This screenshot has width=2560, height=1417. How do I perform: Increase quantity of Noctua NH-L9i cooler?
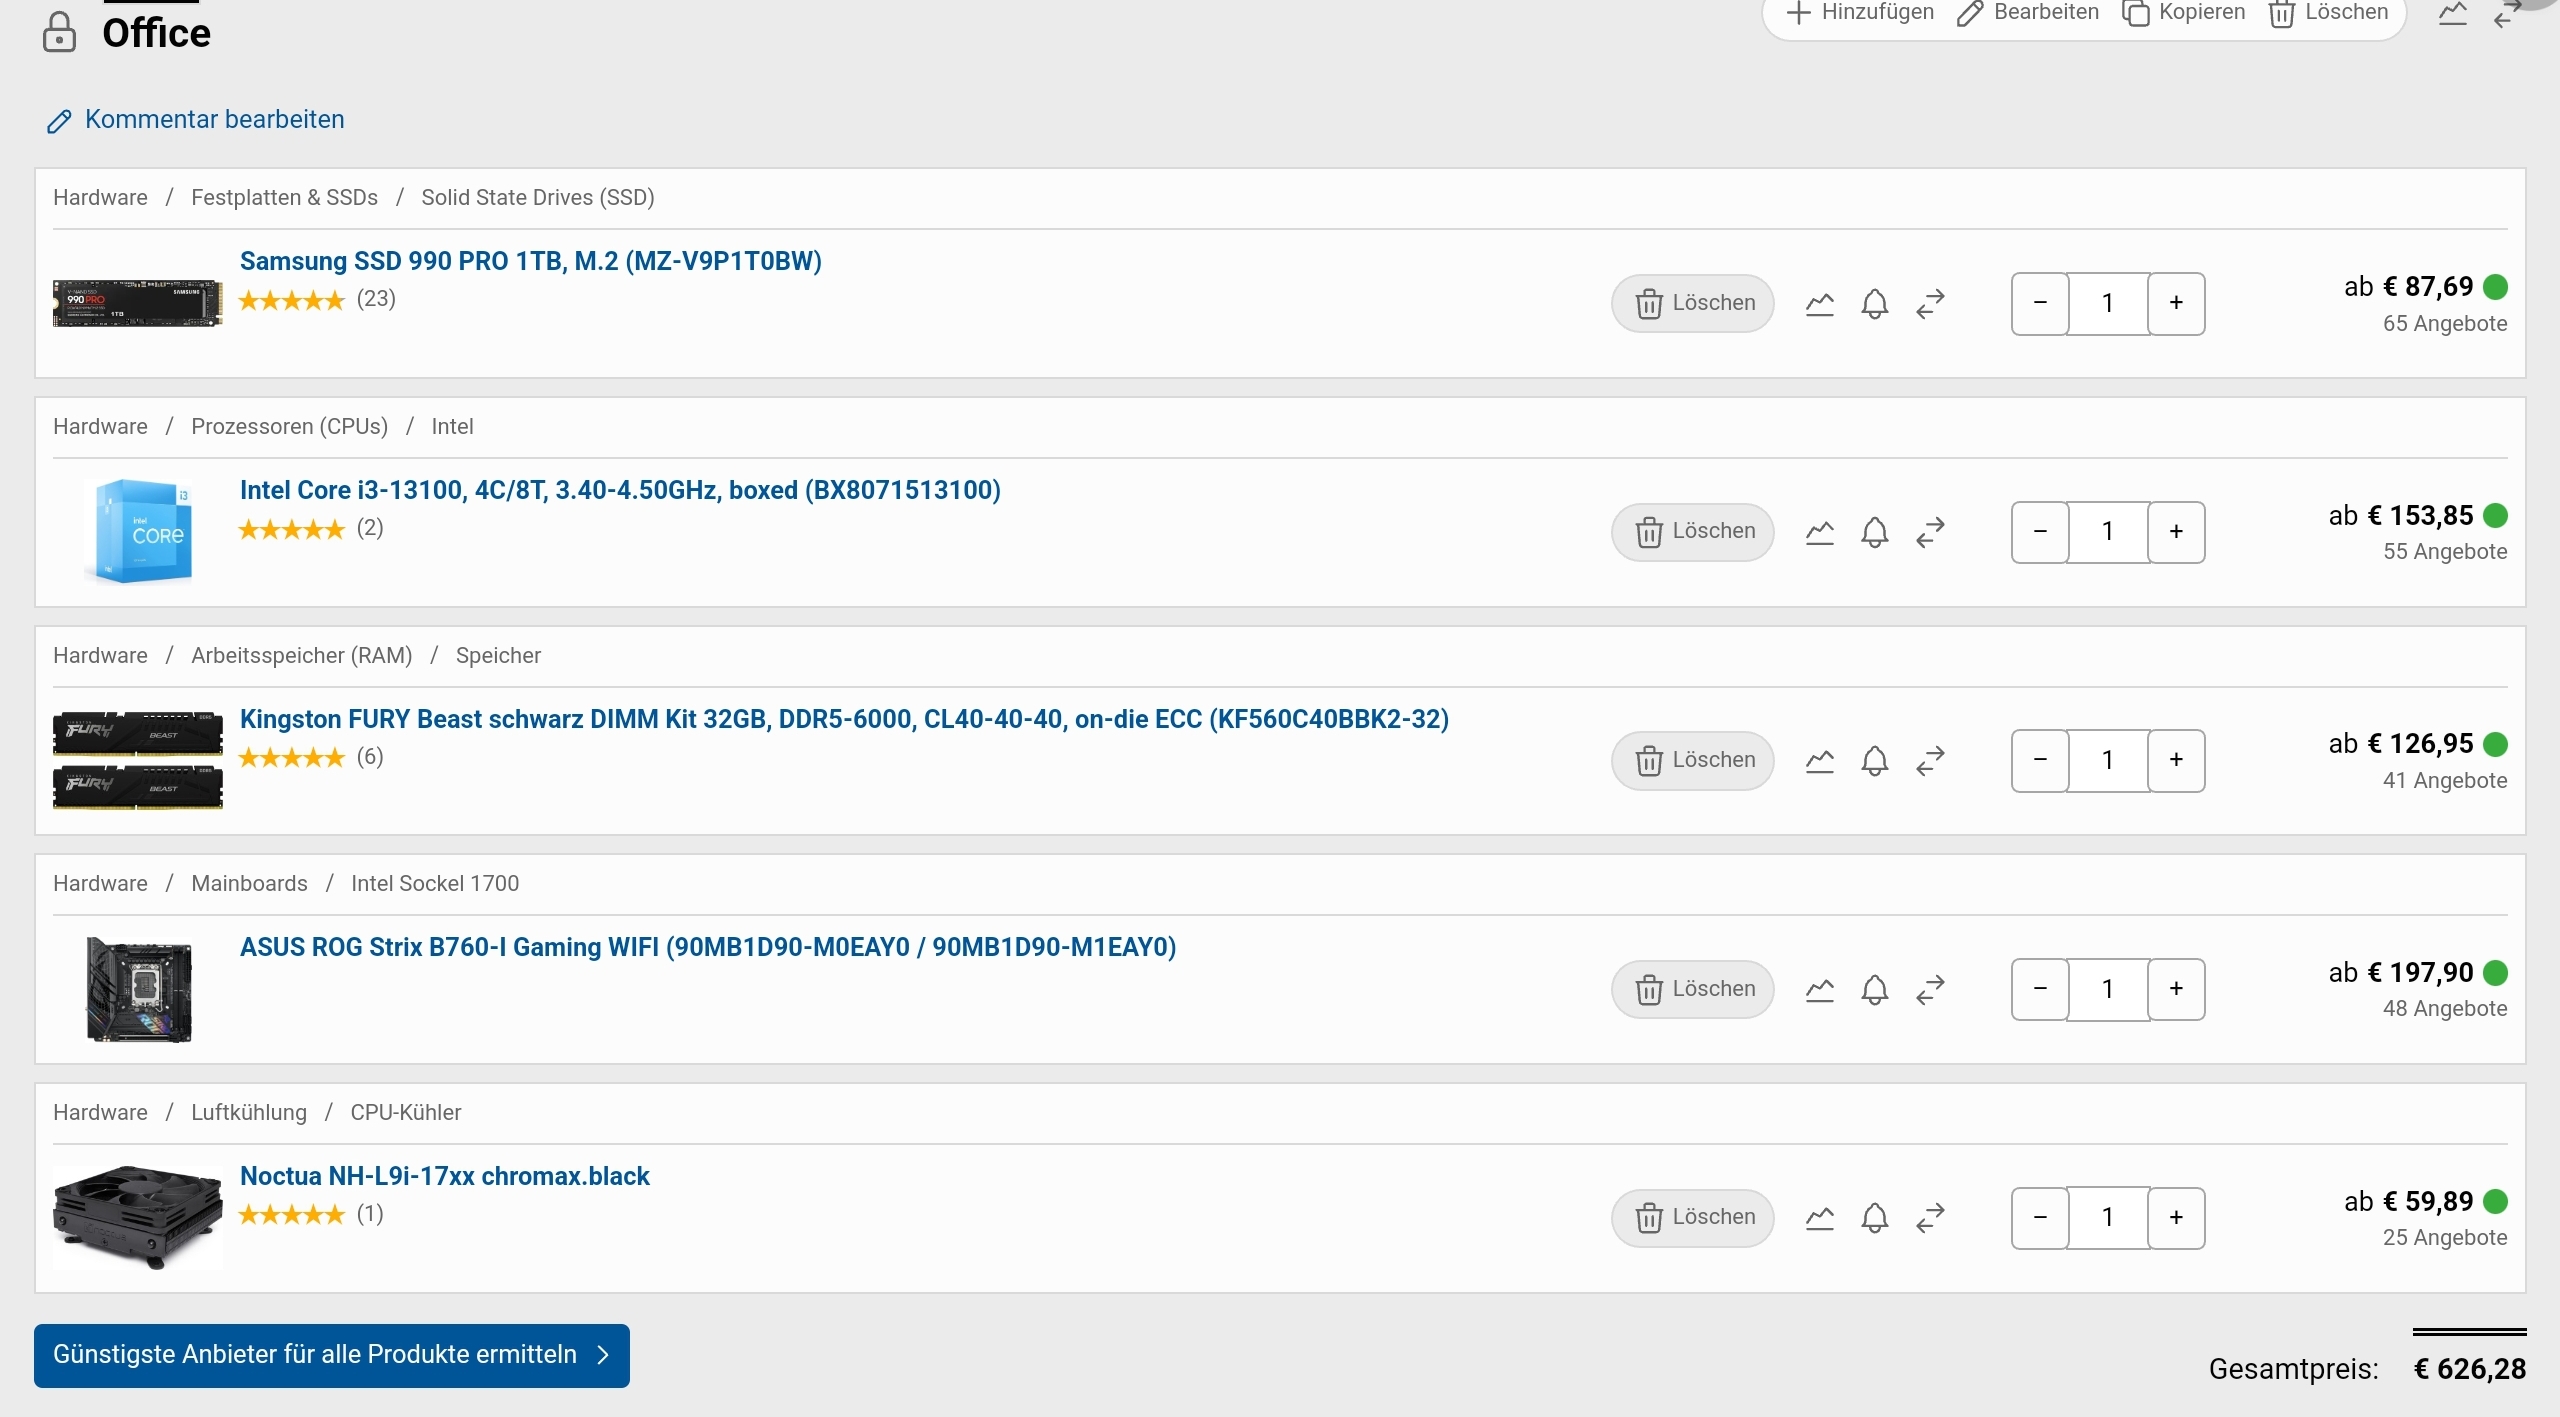[2176, 1217]
